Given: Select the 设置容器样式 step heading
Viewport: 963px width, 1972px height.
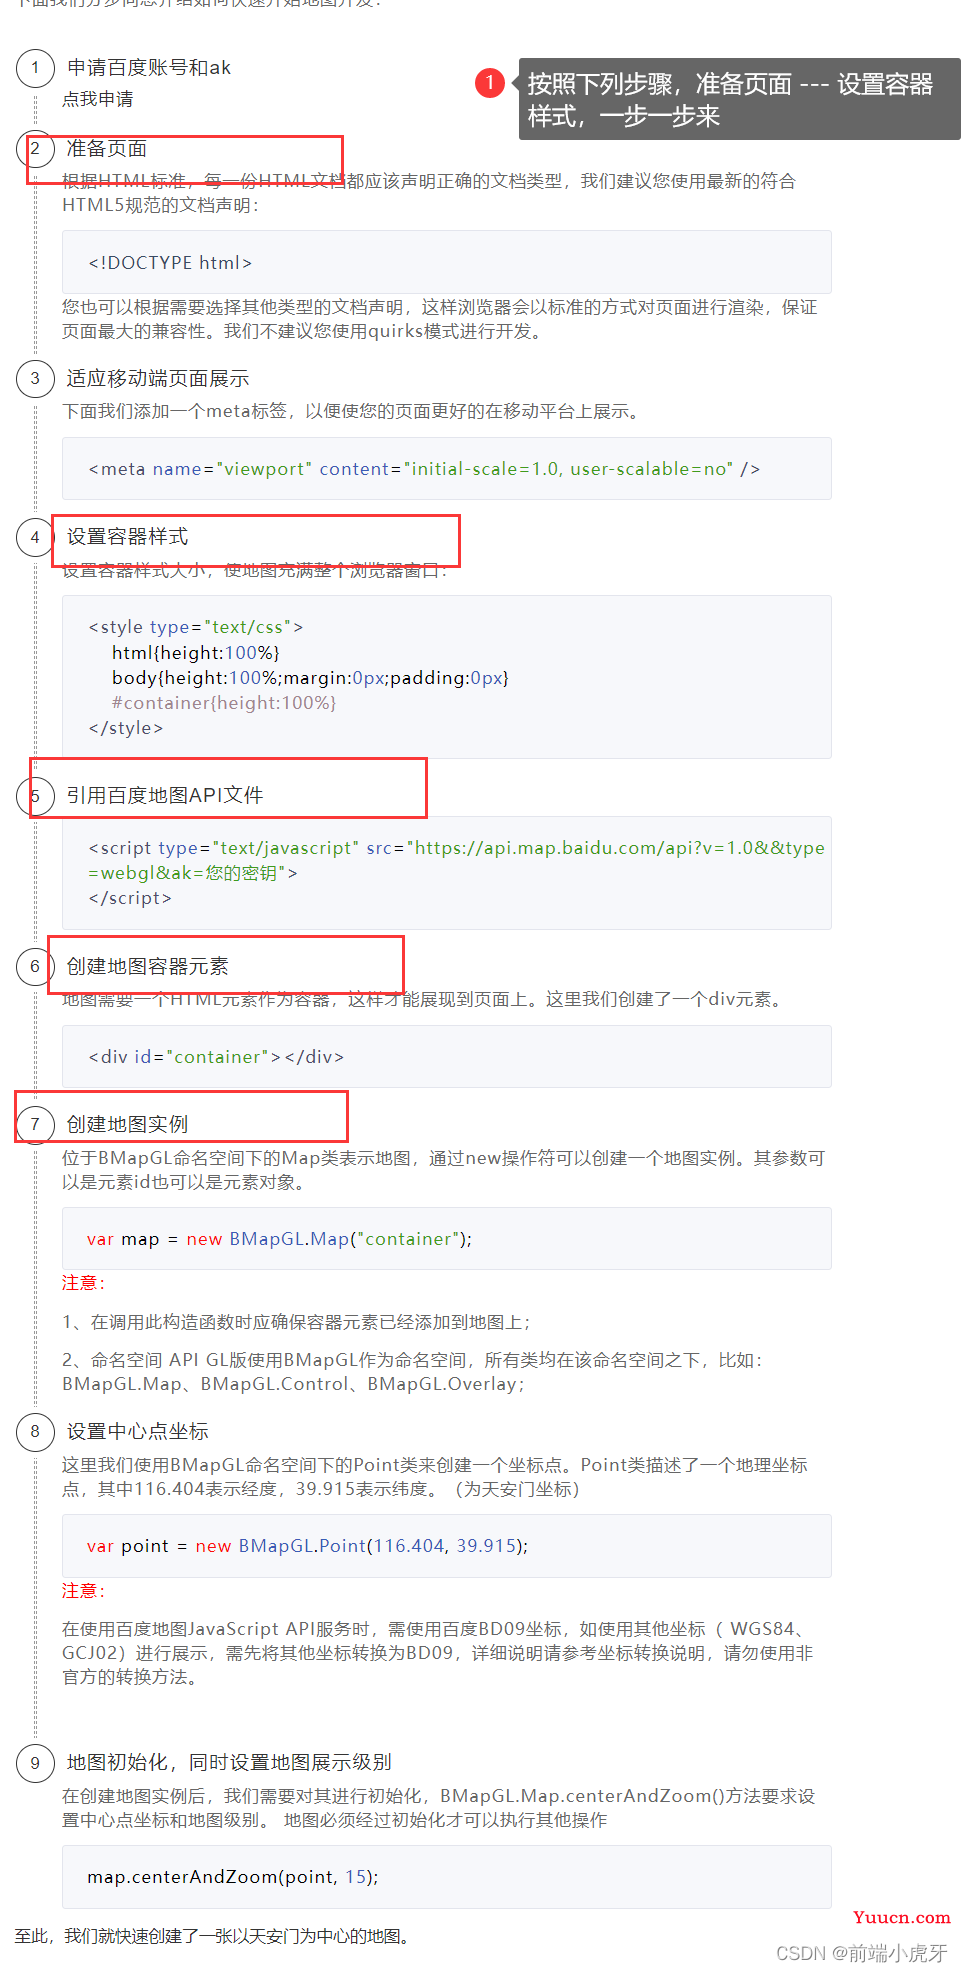Looking at the screenshot, I should [127, 536].
